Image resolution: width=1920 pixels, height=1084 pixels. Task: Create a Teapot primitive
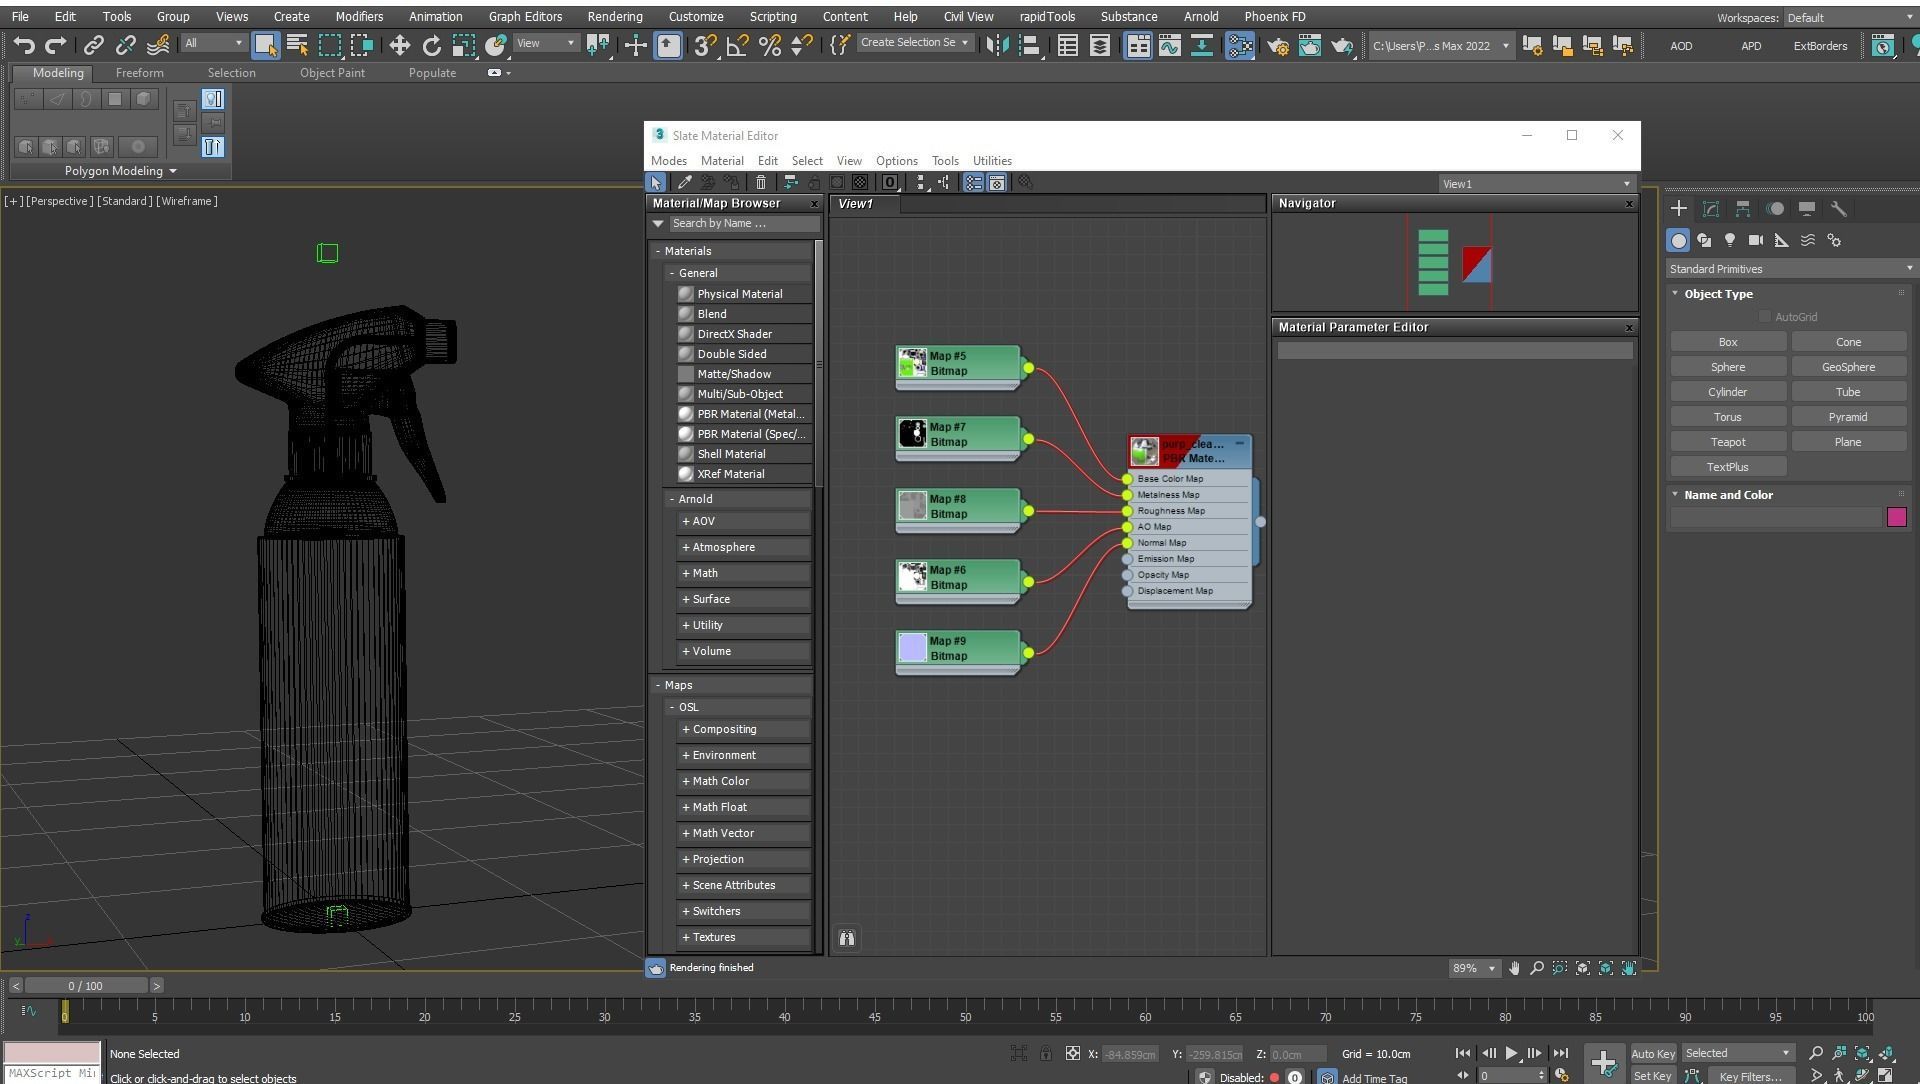[x=1727, y=442]
